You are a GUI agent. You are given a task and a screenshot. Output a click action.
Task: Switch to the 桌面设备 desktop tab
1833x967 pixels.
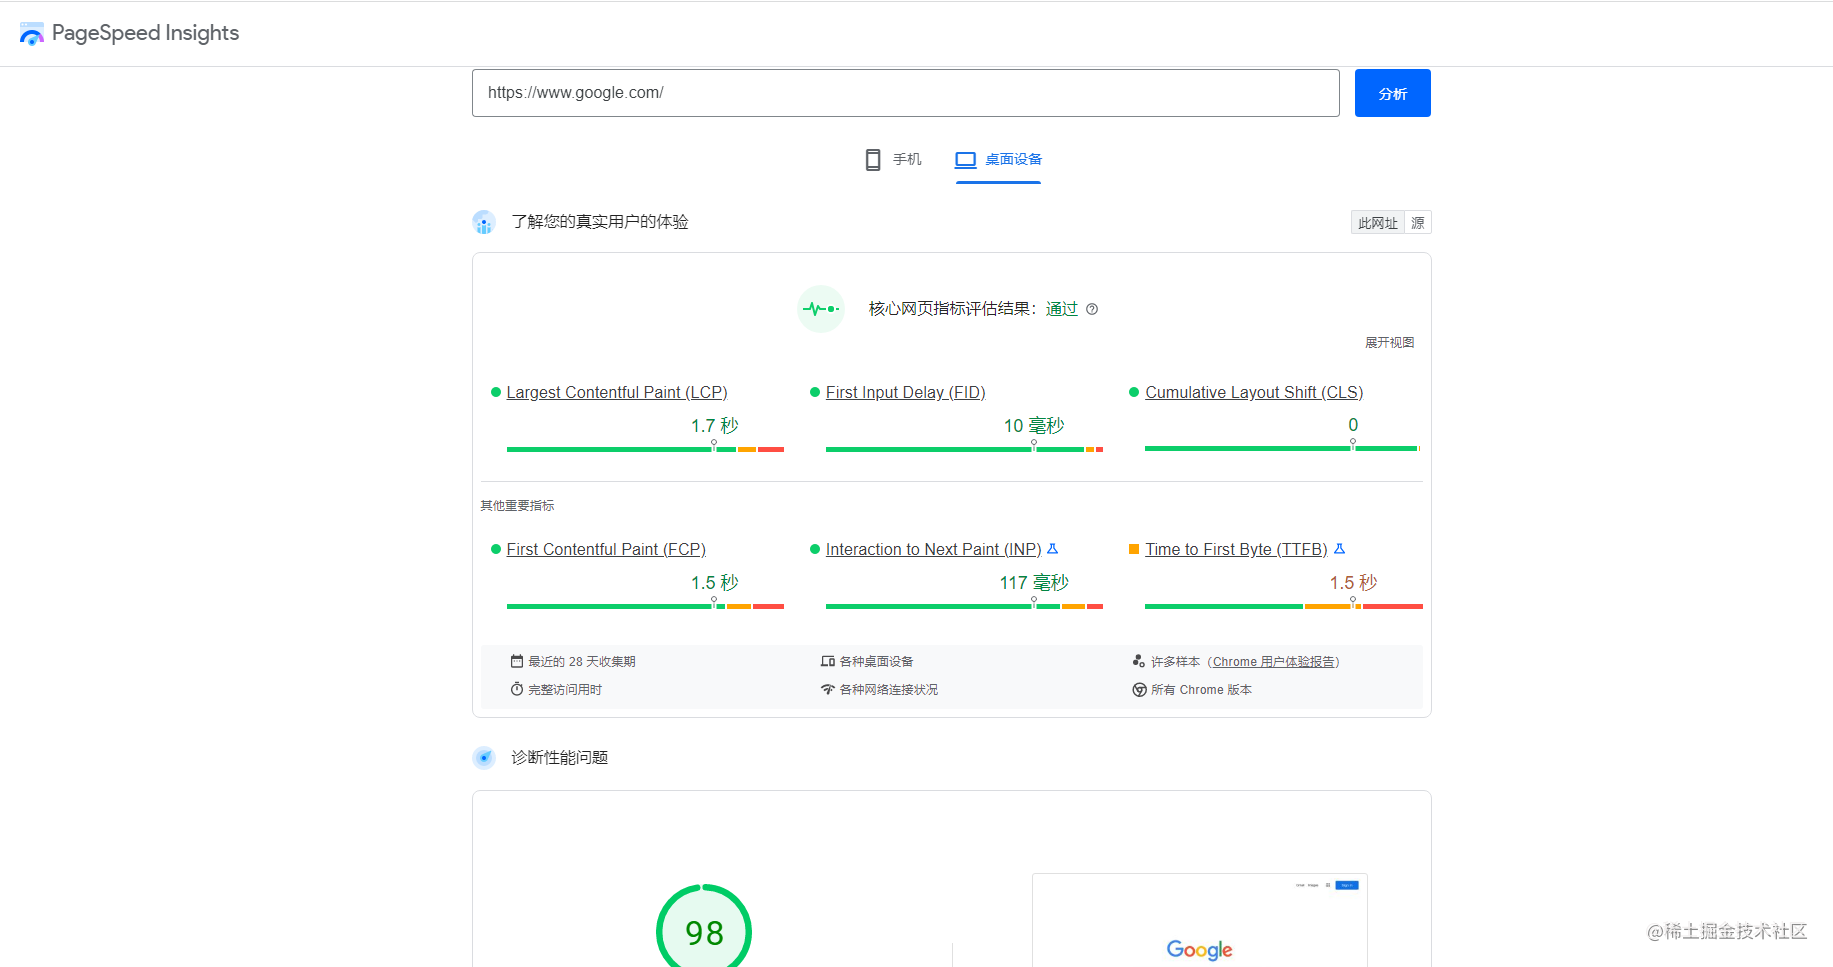[998, 160]
